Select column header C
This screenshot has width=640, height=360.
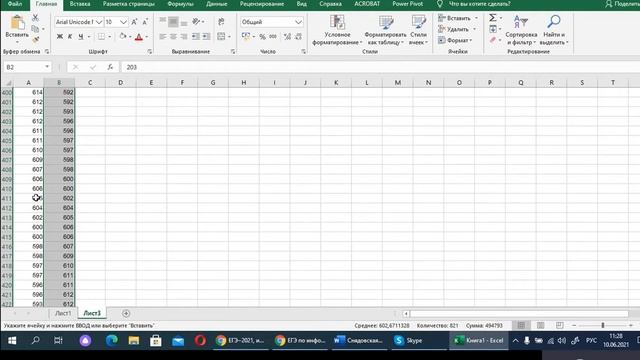click(x=90, y=83)
